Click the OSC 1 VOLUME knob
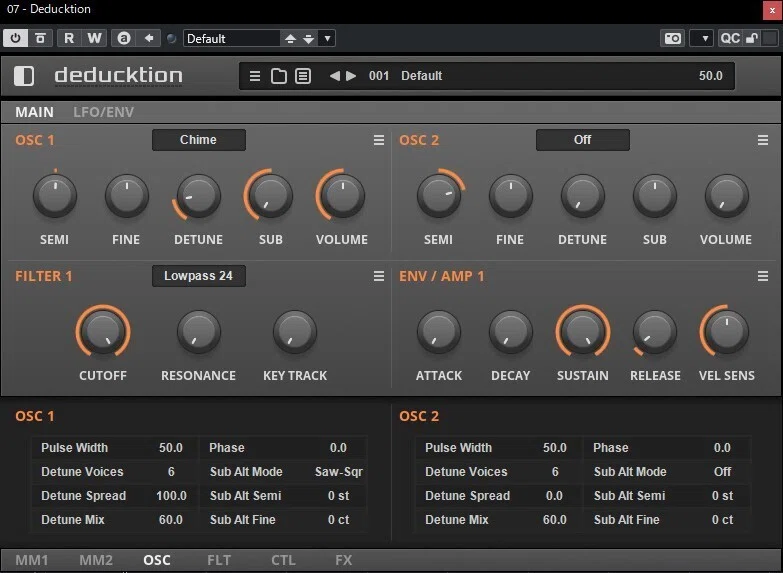The height and width of the screenshot is (573, 783). click(x=342, y=196)
